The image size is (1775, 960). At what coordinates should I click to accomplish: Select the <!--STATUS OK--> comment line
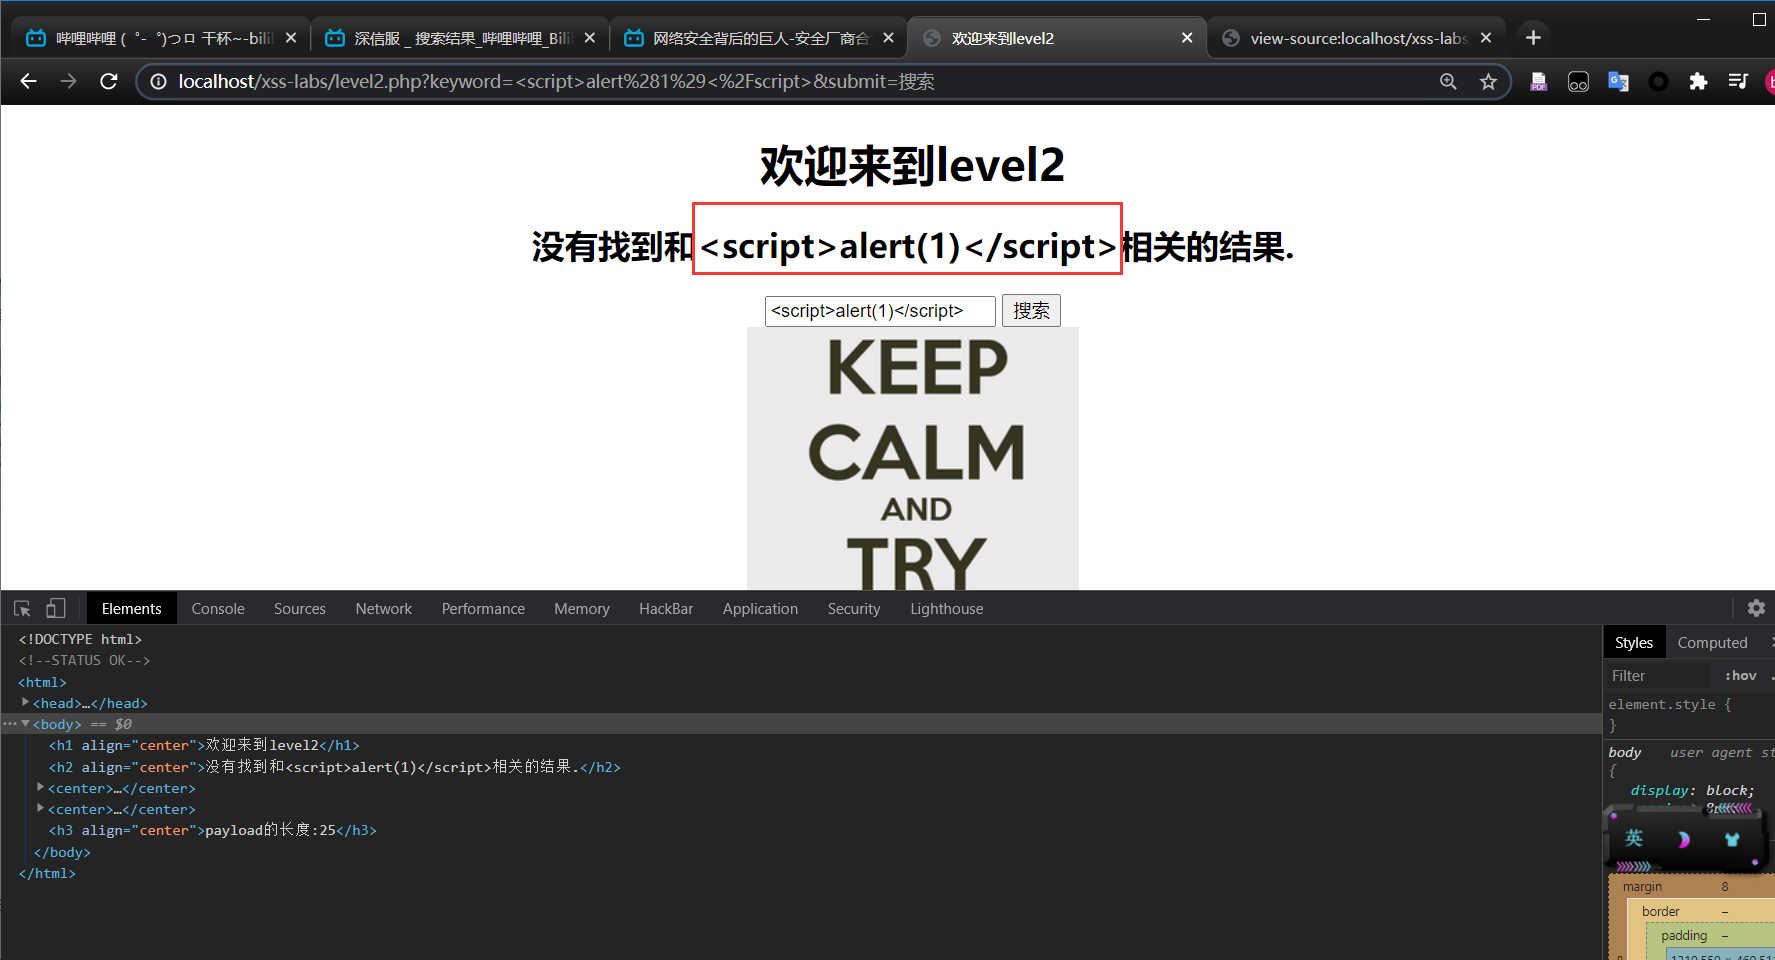(x=84, y=660)
